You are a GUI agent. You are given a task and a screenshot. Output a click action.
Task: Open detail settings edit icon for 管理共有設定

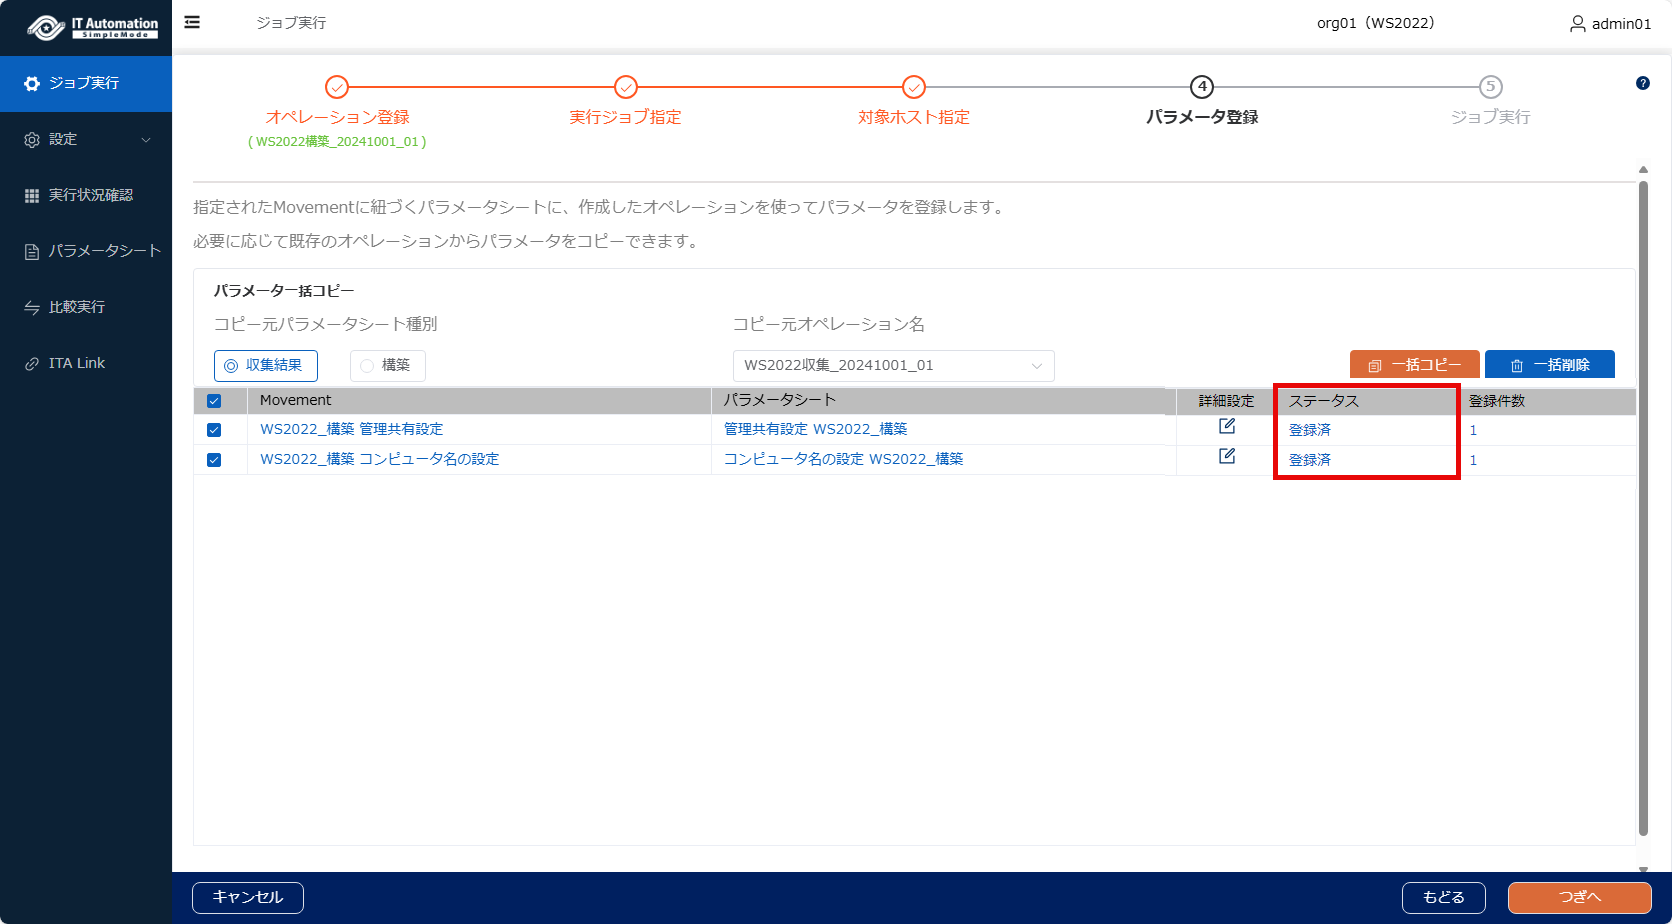pos(1226,427)
